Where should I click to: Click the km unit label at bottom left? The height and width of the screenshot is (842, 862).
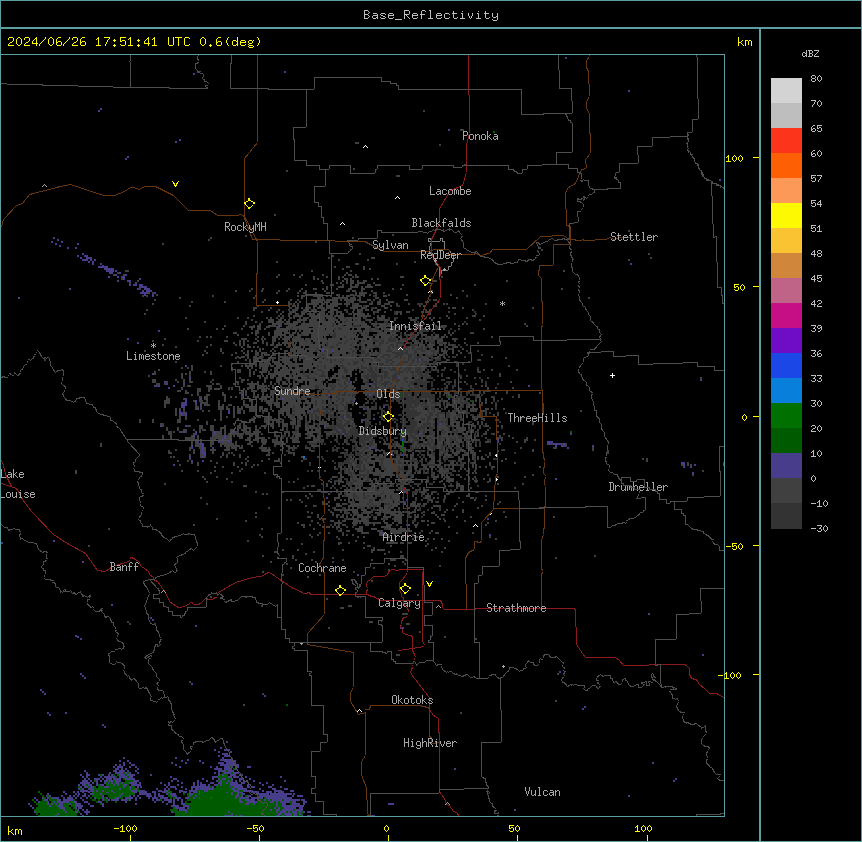(15, 830)
